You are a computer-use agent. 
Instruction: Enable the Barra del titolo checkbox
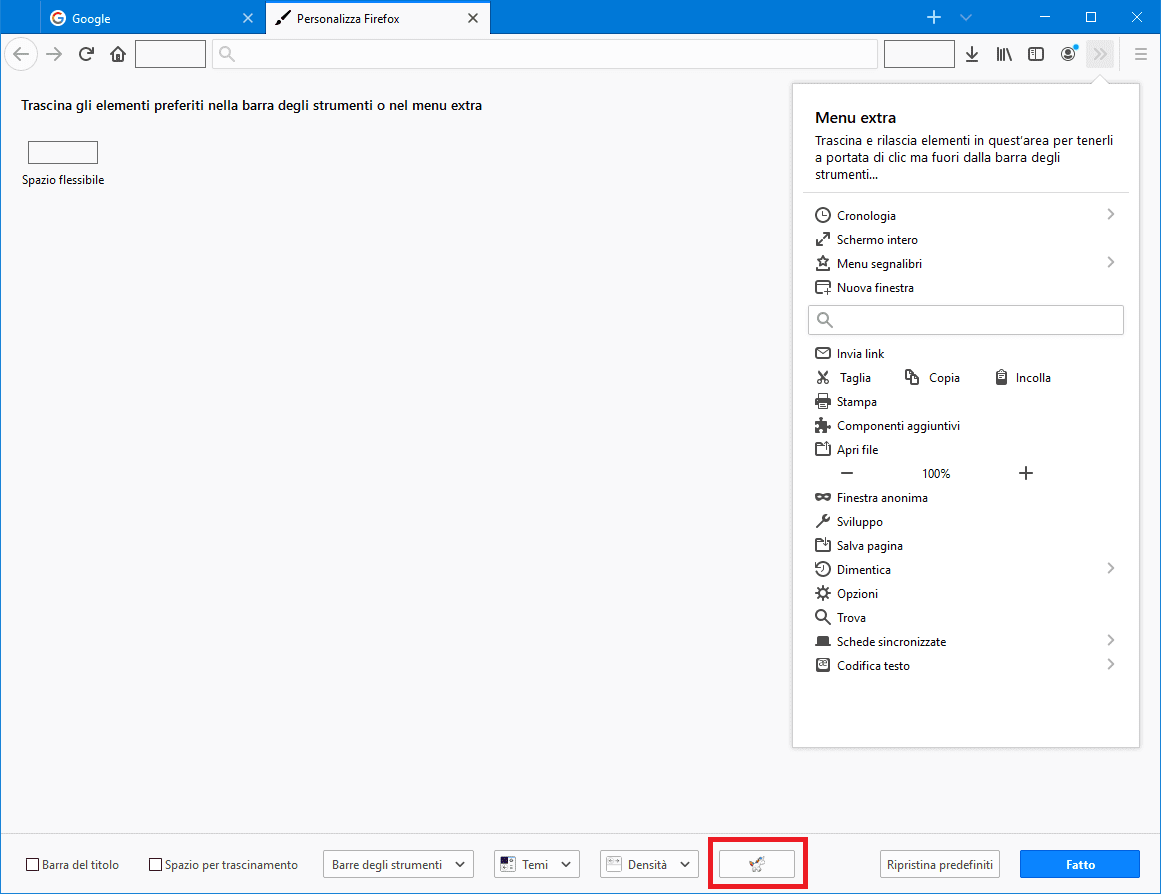33,865
